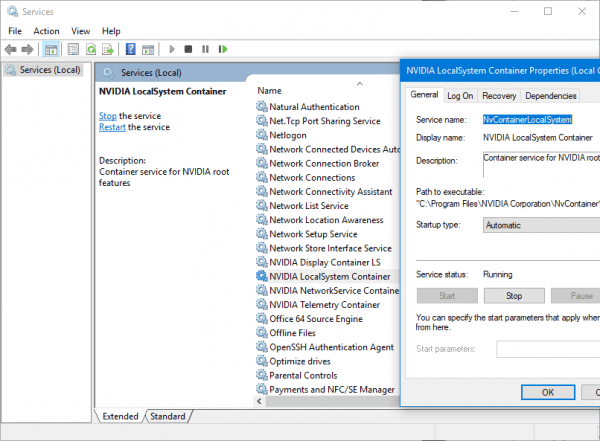Click the Start parameters input field

(548, 349)
